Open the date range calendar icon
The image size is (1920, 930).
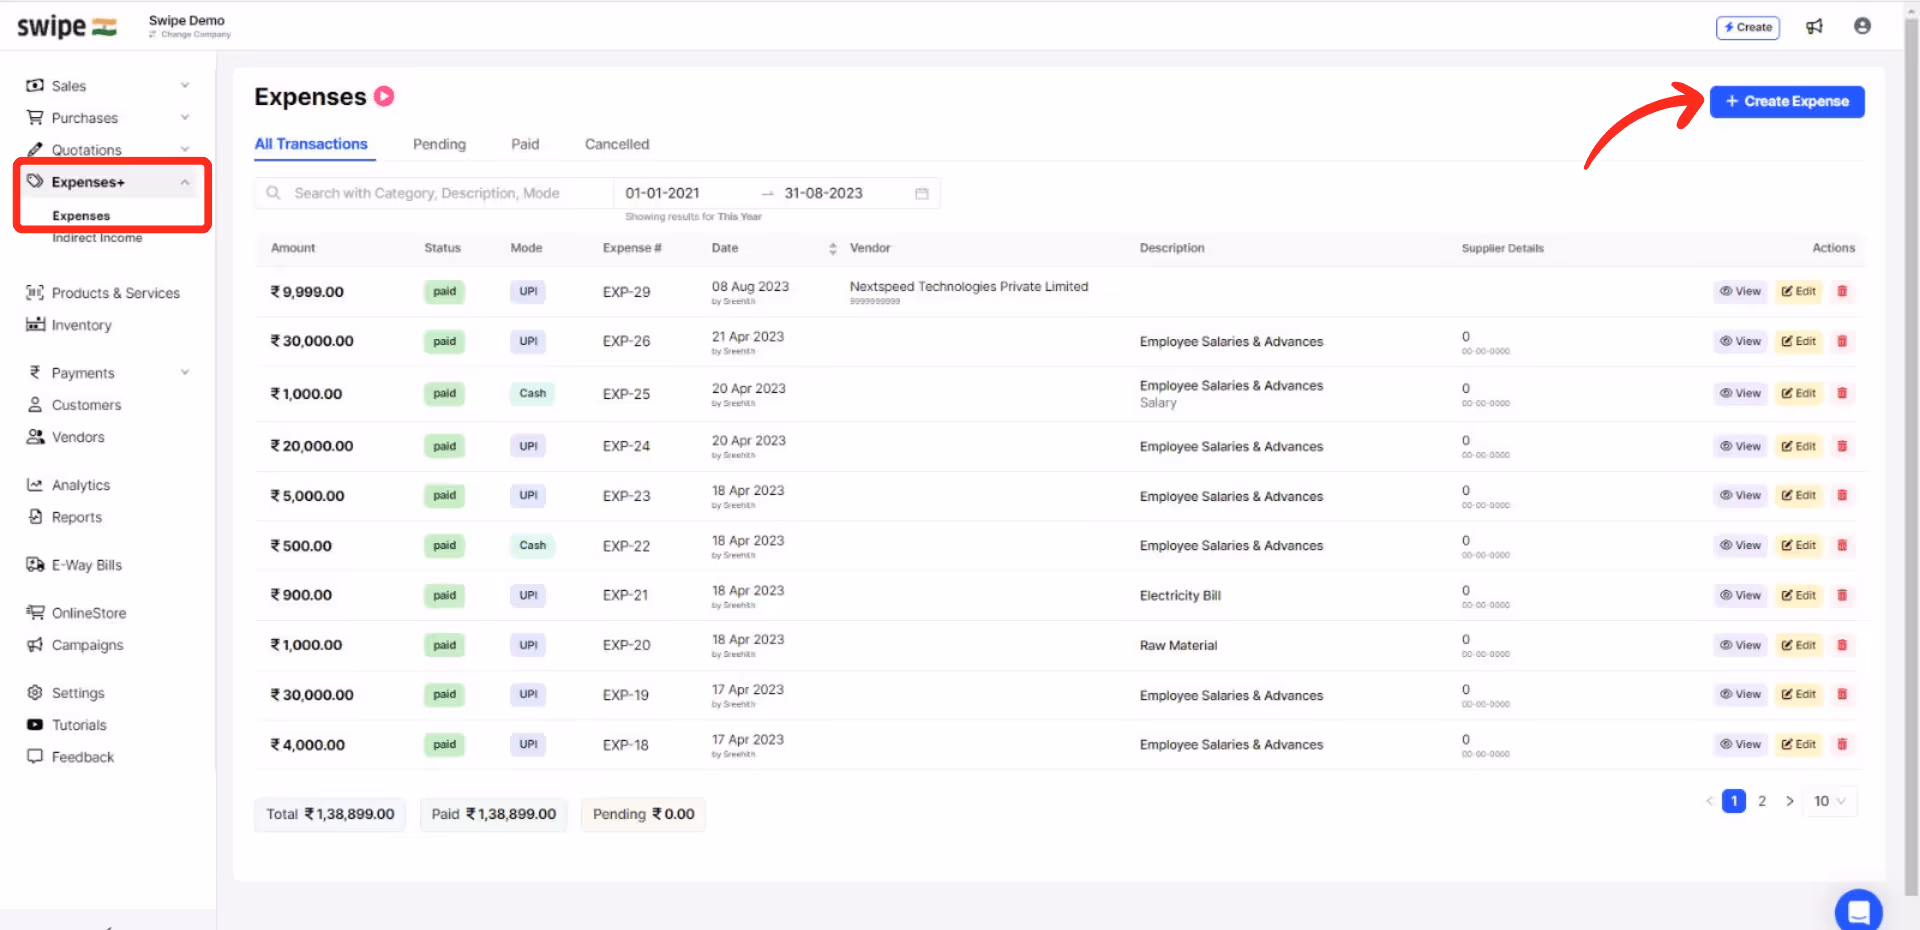pos(922,194)
